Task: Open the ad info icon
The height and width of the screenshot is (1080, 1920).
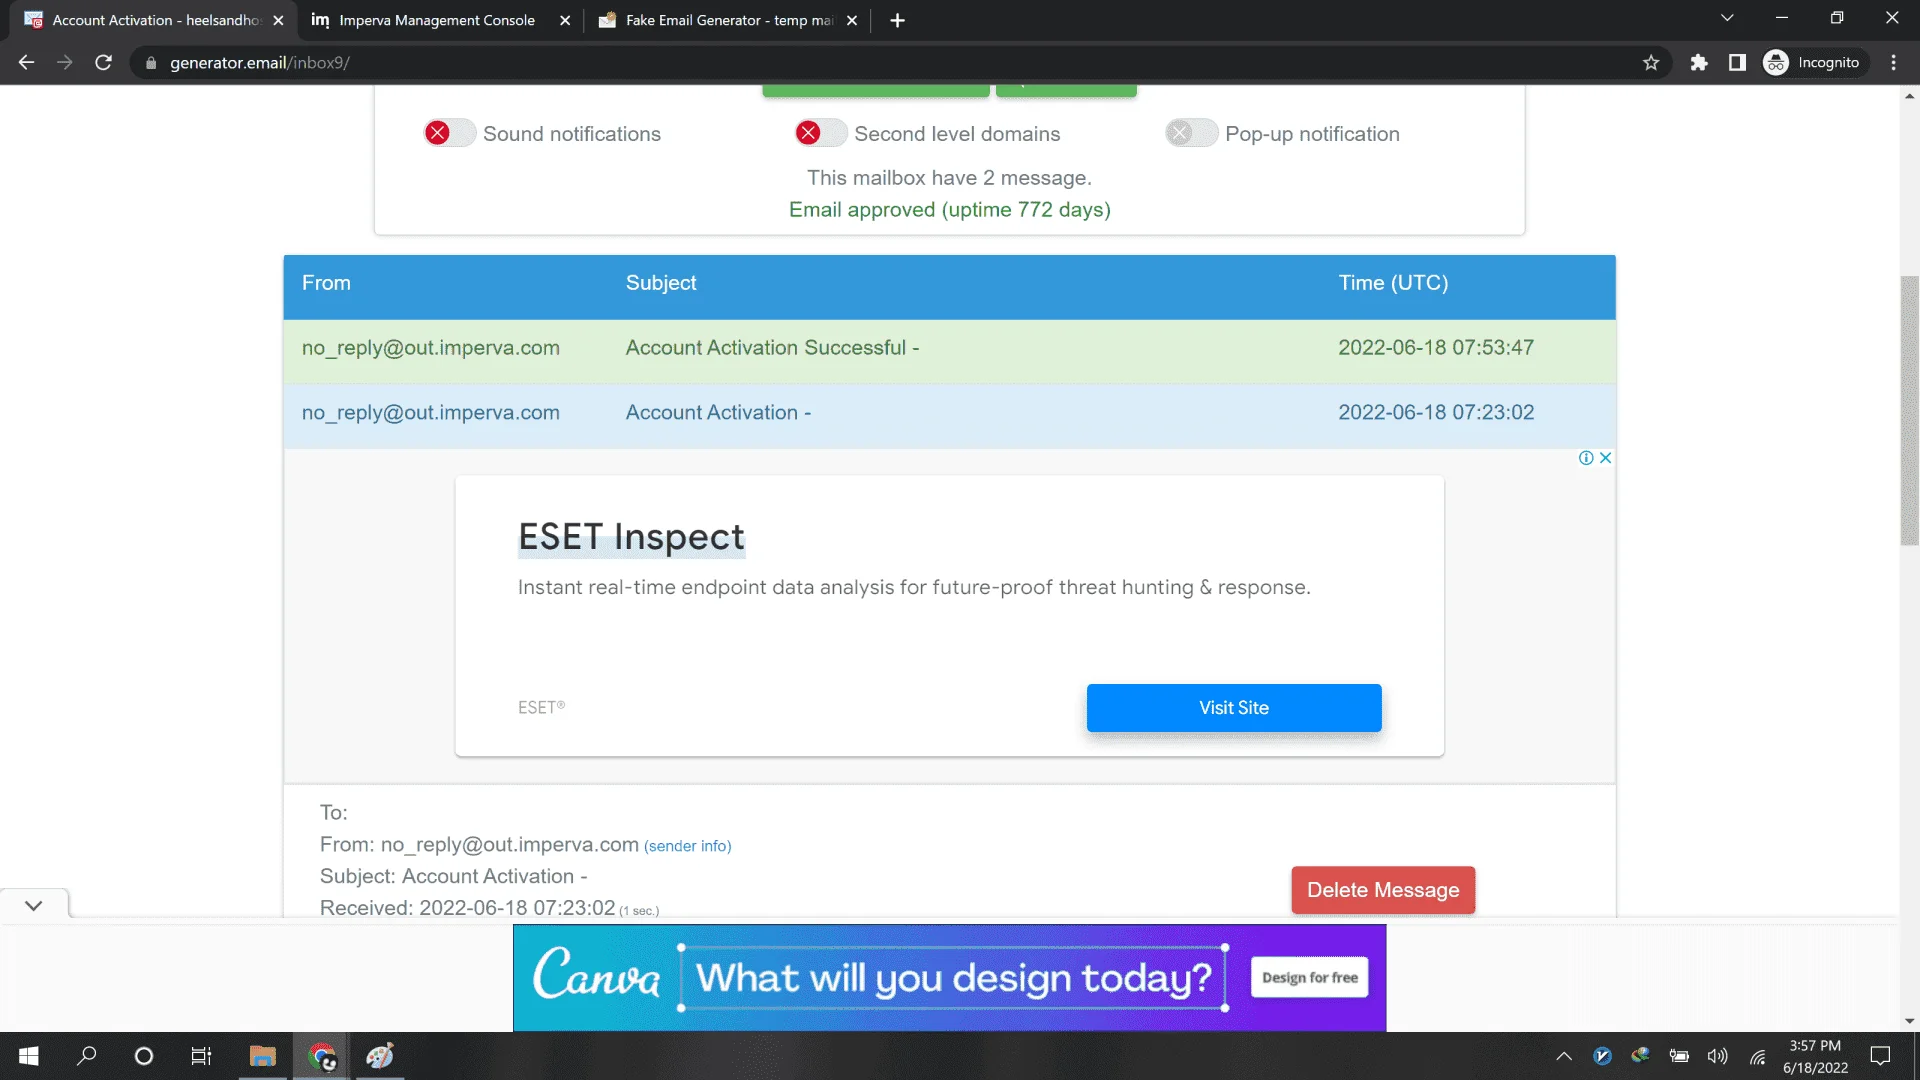Action: (x=1586, y=458)
